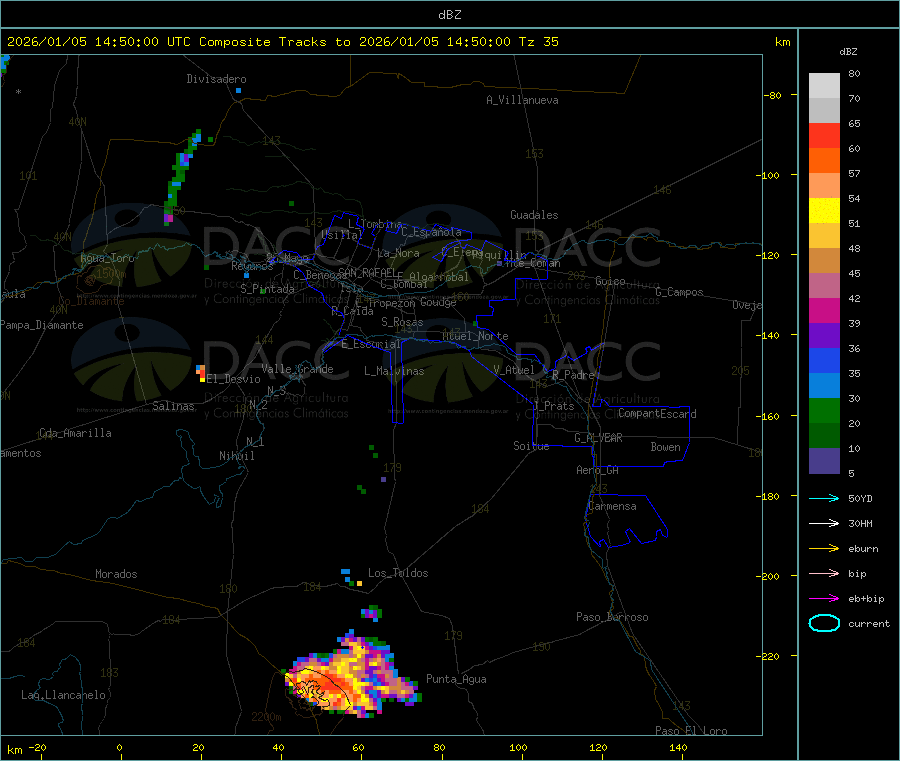Click the Valle_Grande location label
The height and width of the screenshot is (761, 900).
297,369
